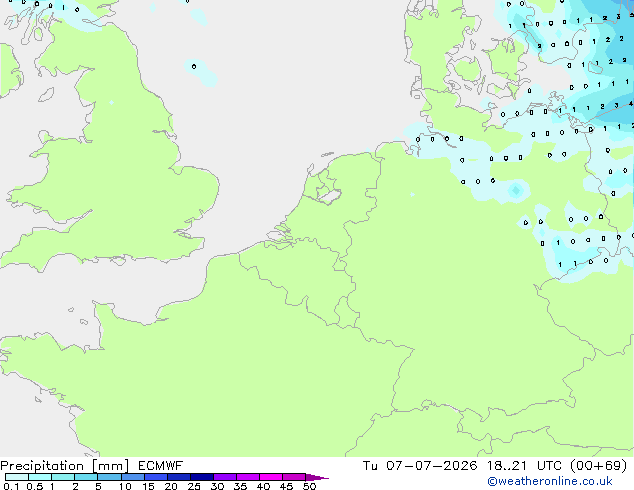The height and width of the screenshot is (490, 634).
Task: Click the "10" legend scale label
Action: [x=125, y=486]
